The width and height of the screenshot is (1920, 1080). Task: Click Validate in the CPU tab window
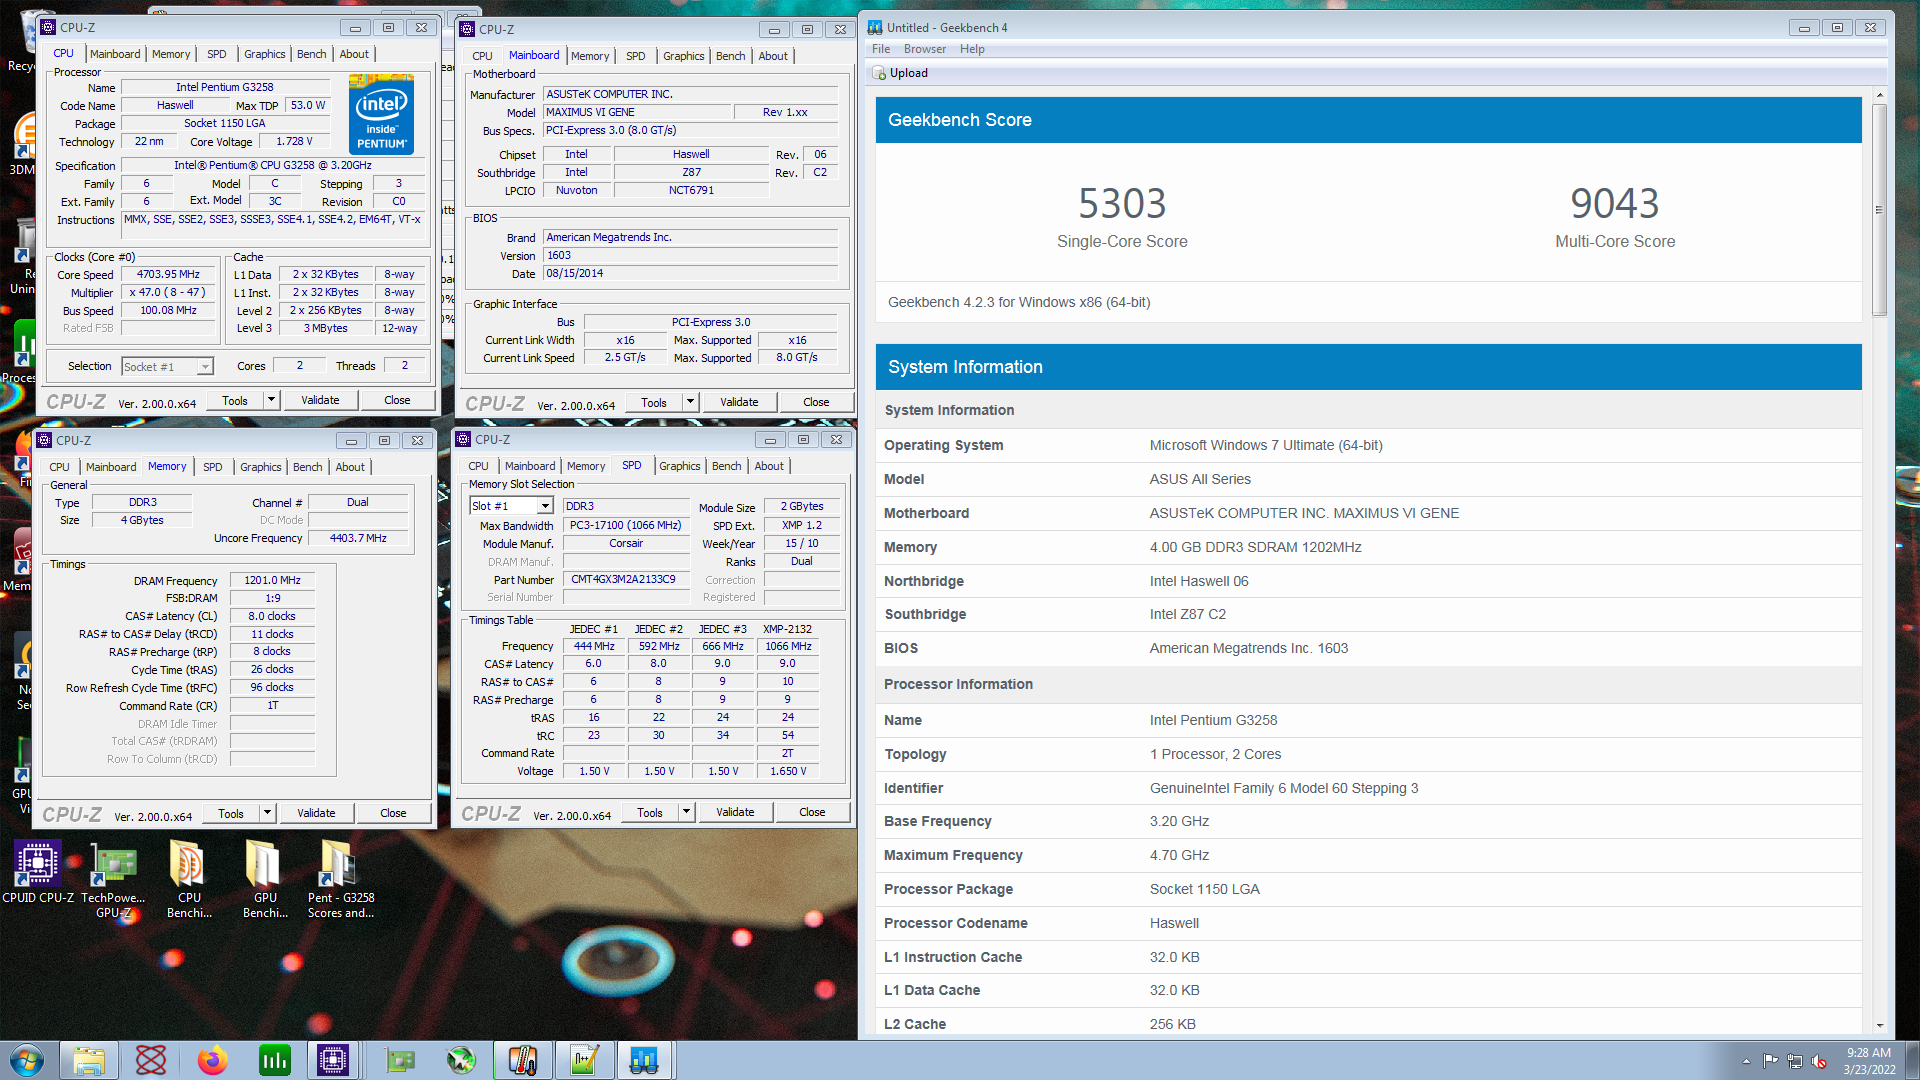[x=321, y=400]
